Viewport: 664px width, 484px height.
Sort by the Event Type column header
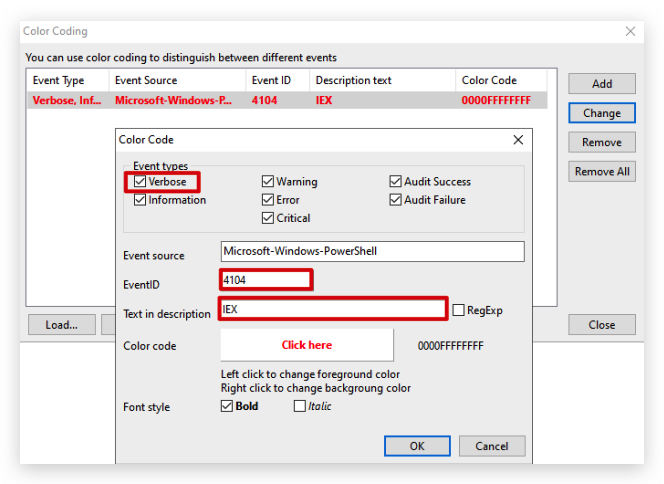(68, 80)
